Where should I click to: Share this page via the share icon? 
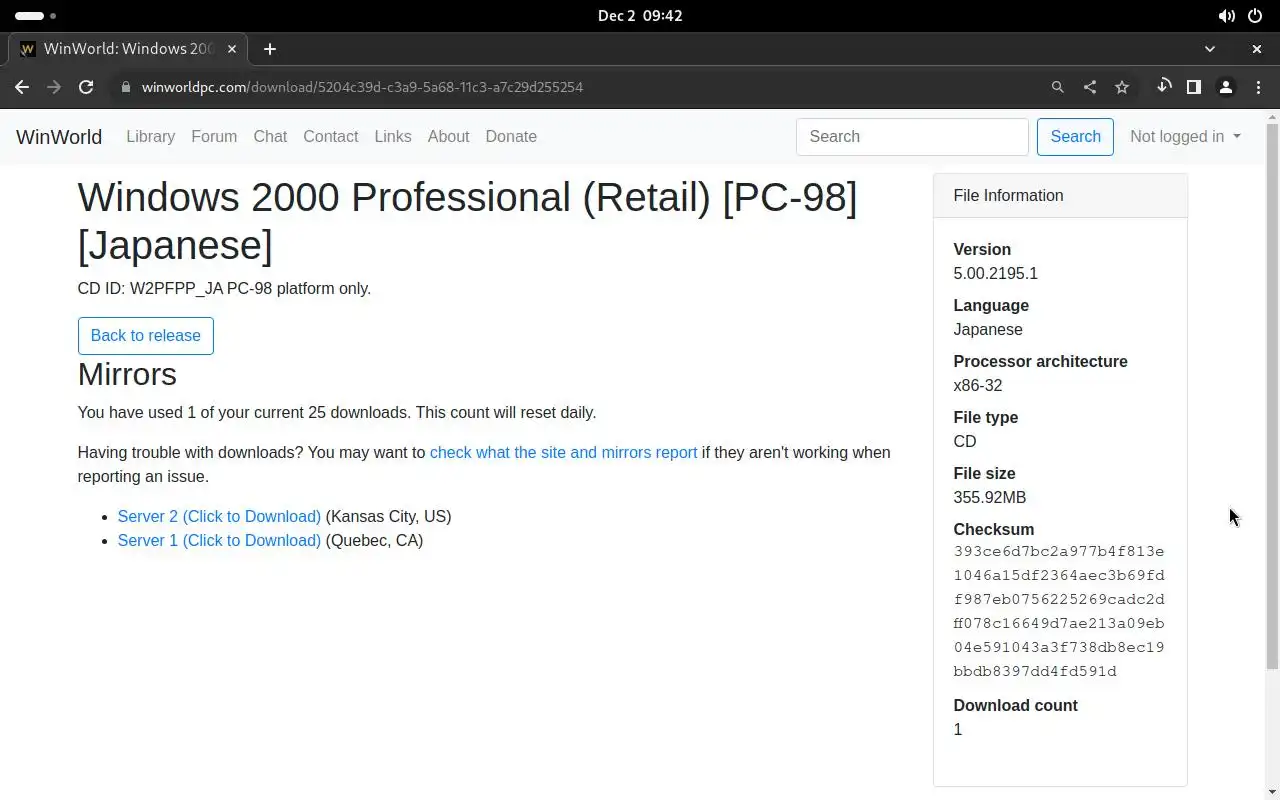pyautogui.click(x=1089, y=87)
